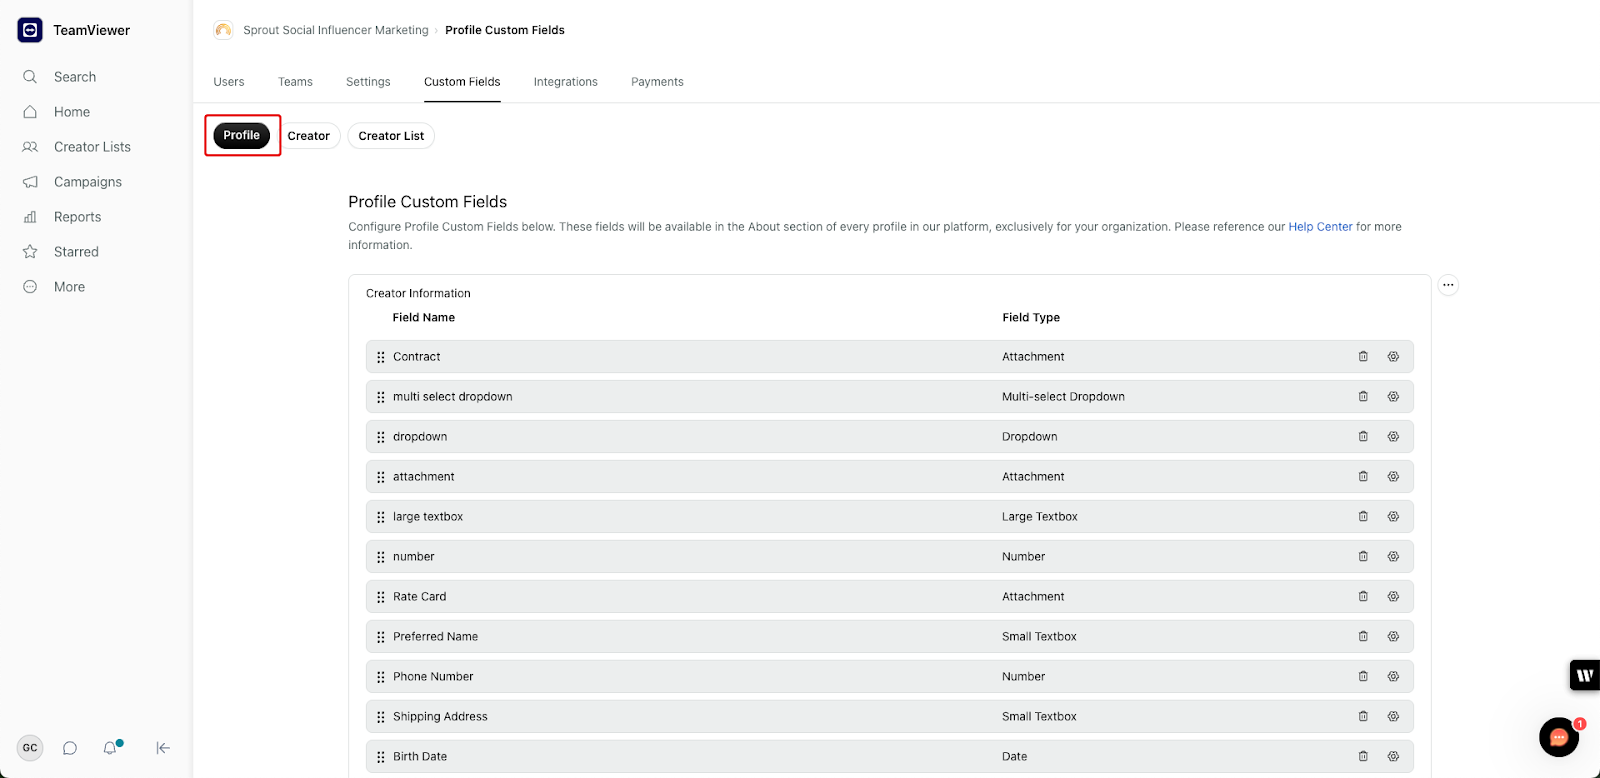Switch to the Teams tab

pos(295,82)
